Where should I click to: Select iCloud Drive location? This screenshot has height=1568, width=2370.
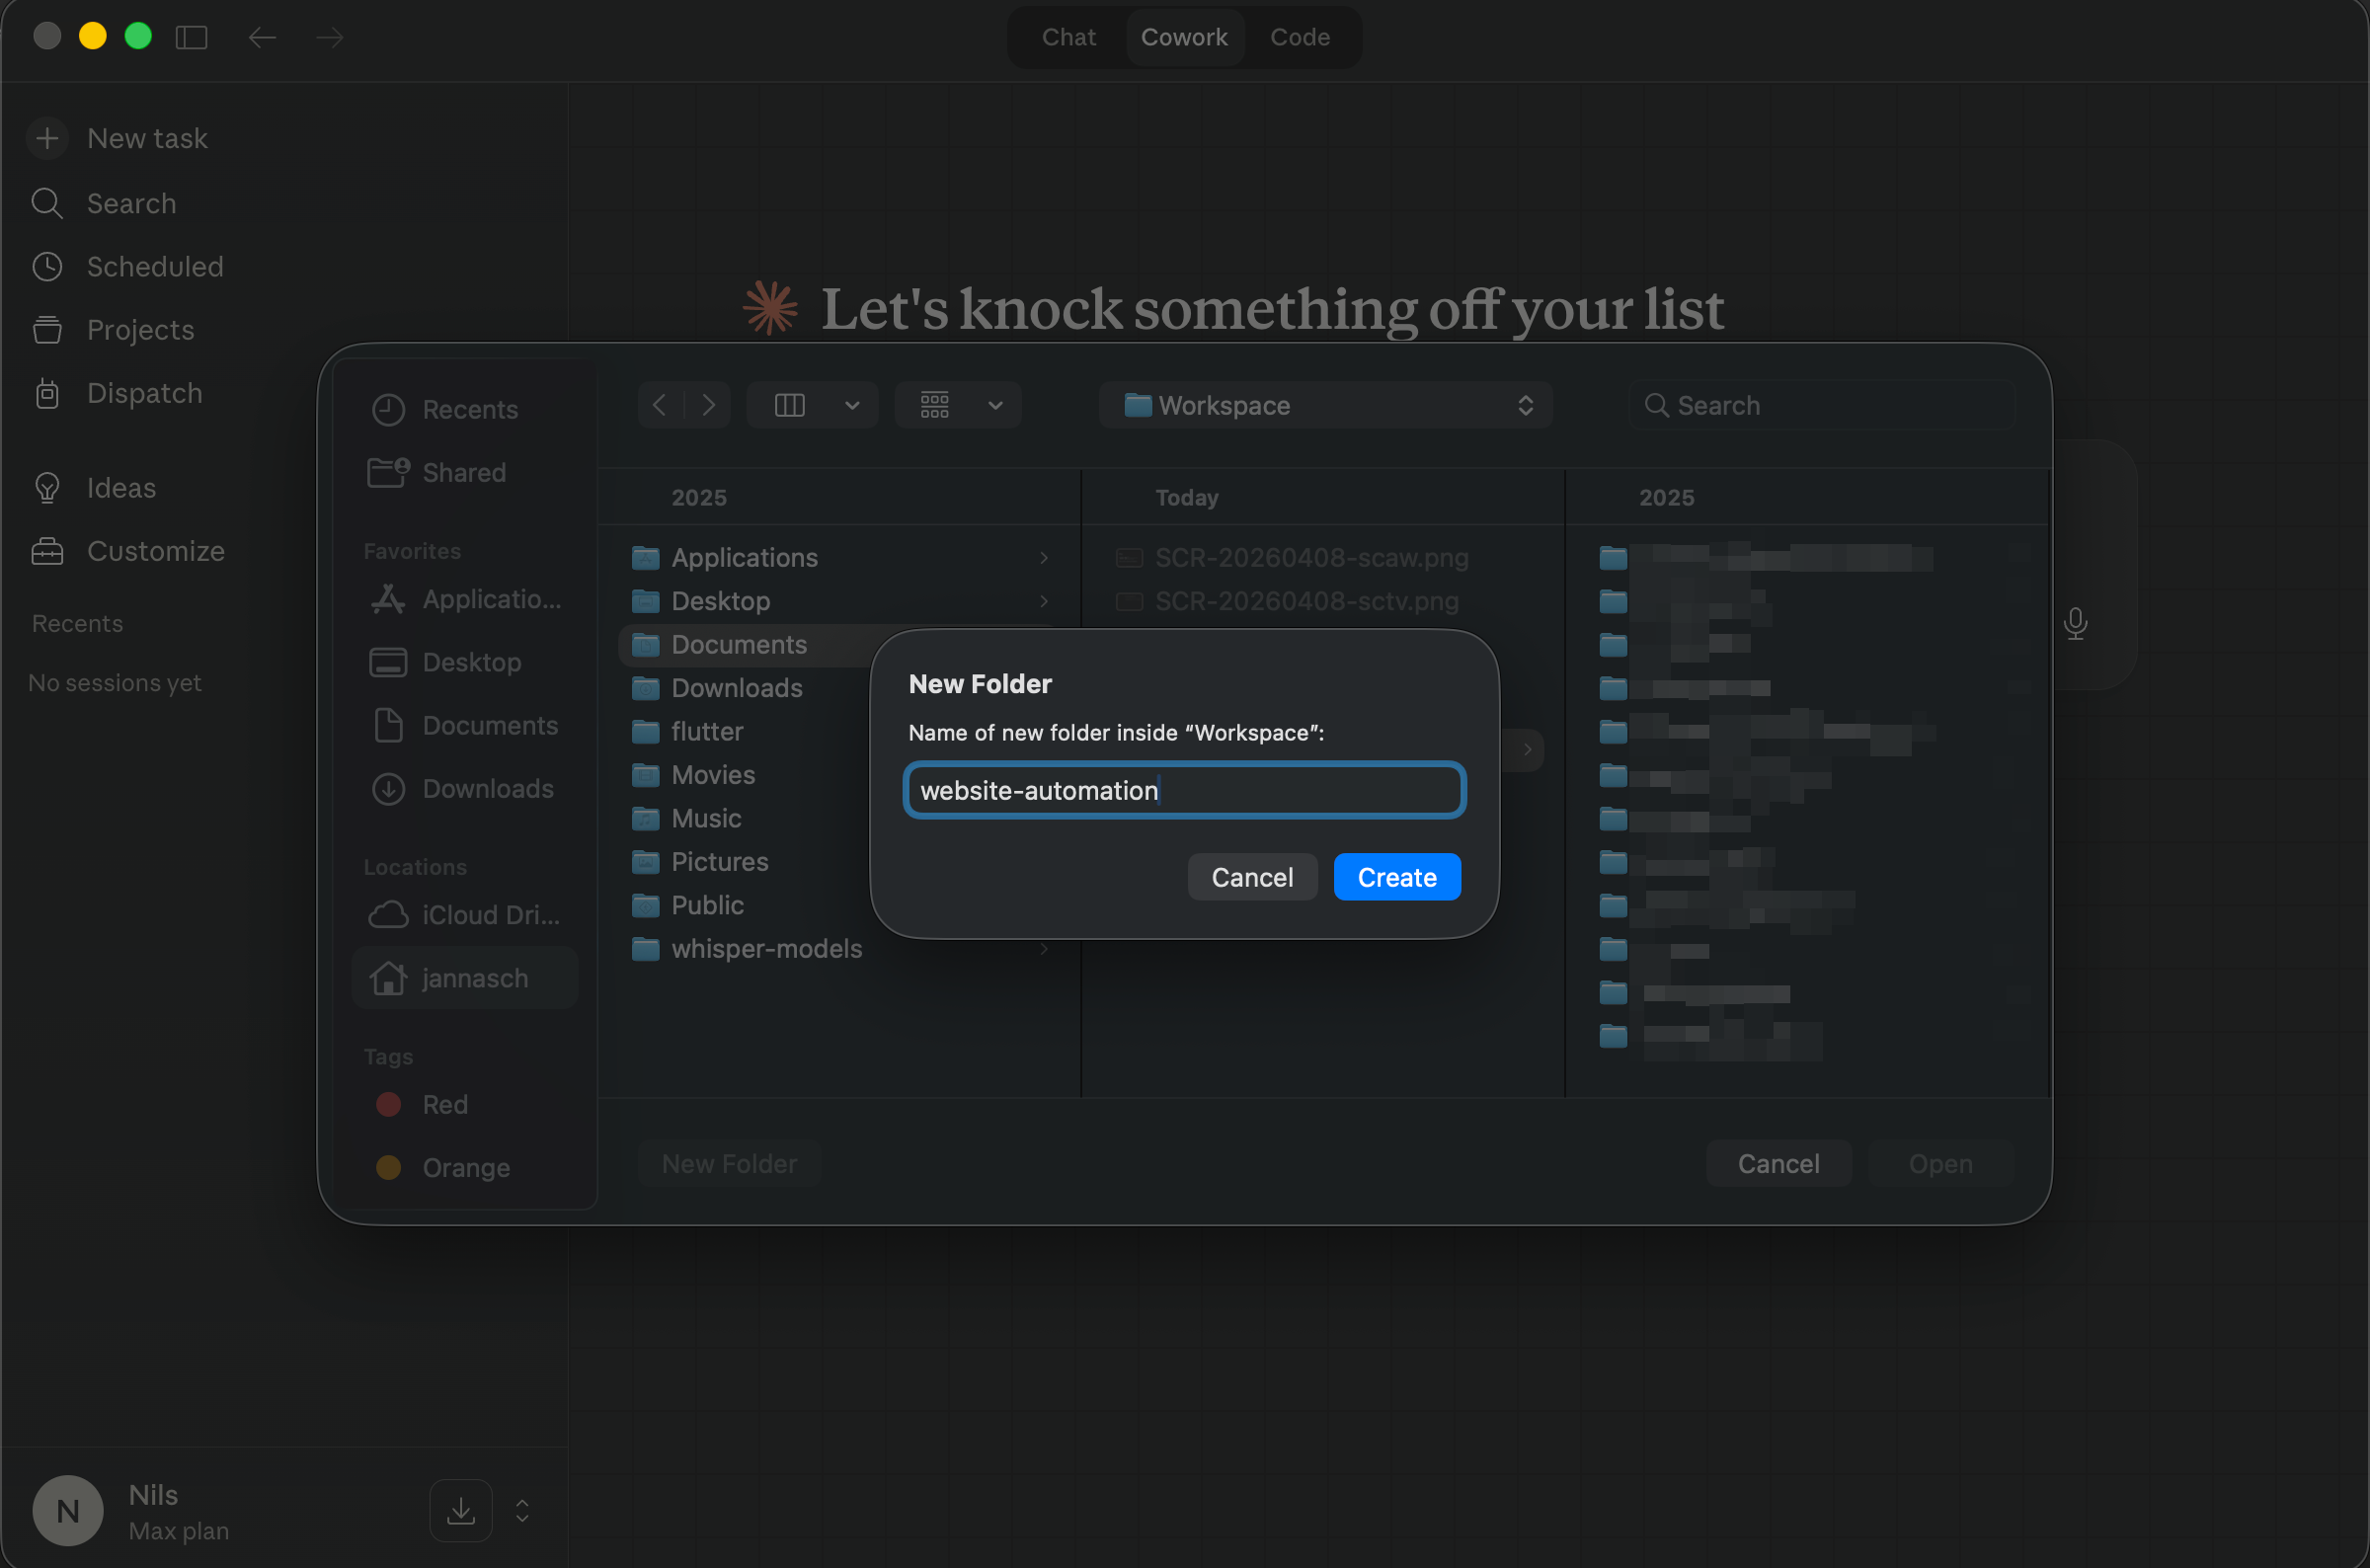click(464, 914)
